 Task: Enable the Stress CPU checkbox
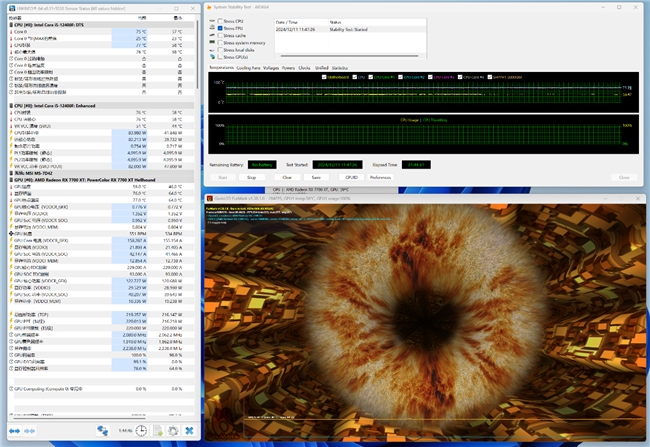pyautogui.click(x=220, y=21)
